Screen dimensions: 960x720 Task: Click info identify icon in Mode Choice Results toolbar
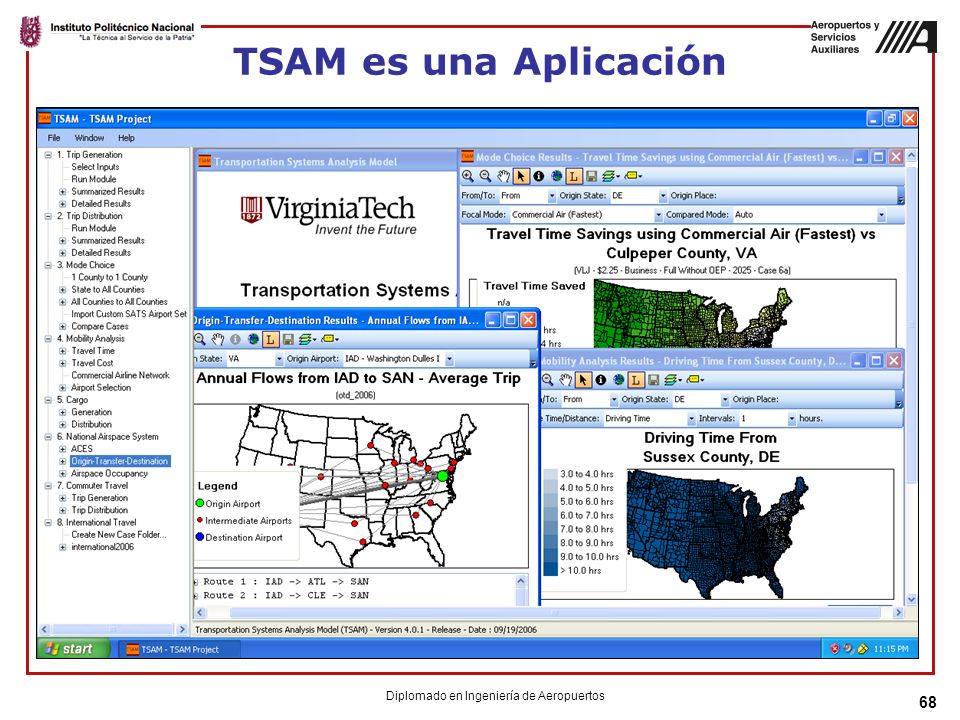tap(539, 176)
